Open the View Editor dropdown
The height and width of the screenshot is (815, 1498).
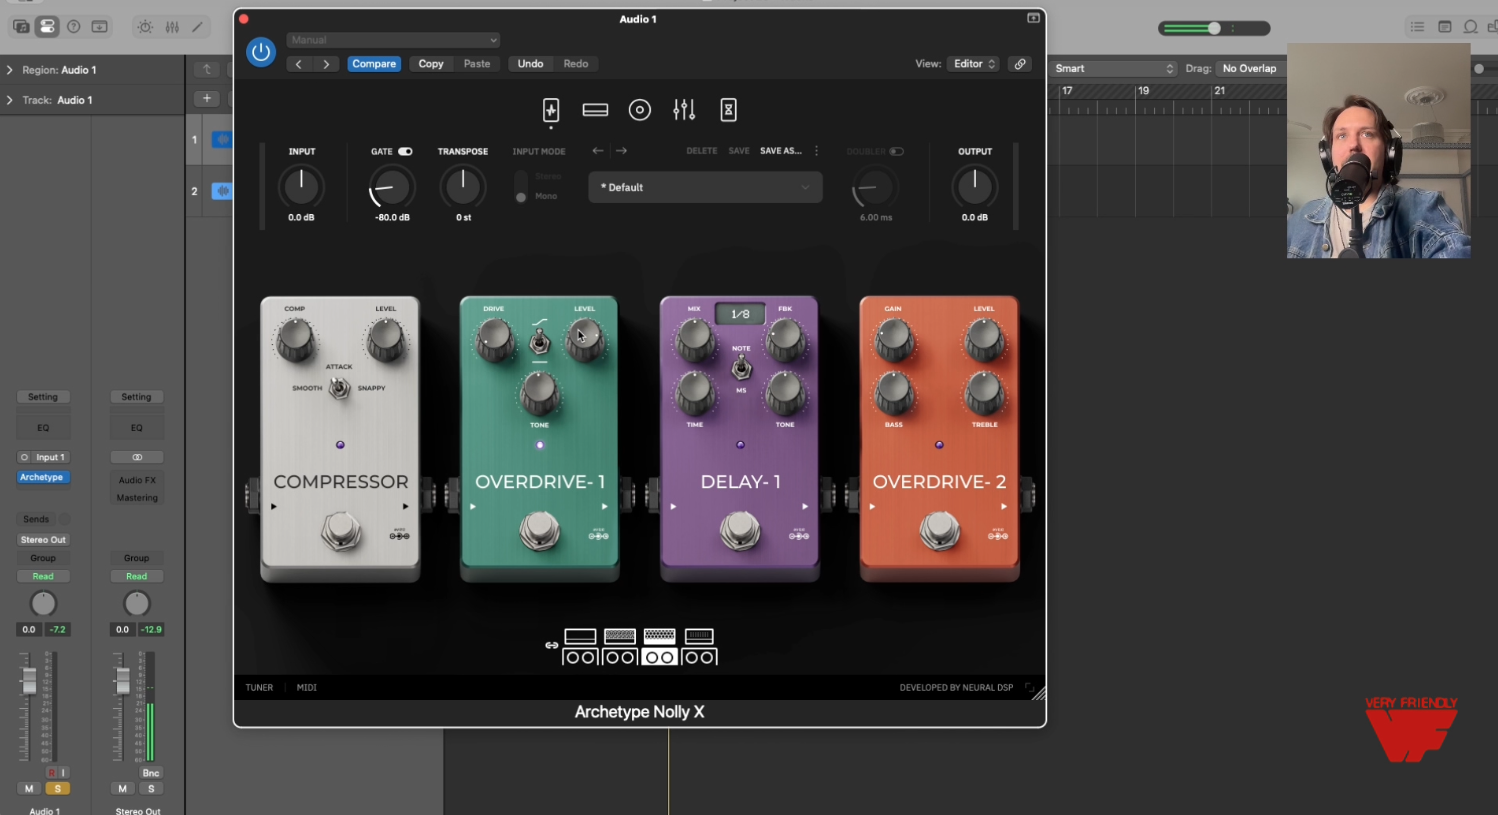(x=974, y=64)
